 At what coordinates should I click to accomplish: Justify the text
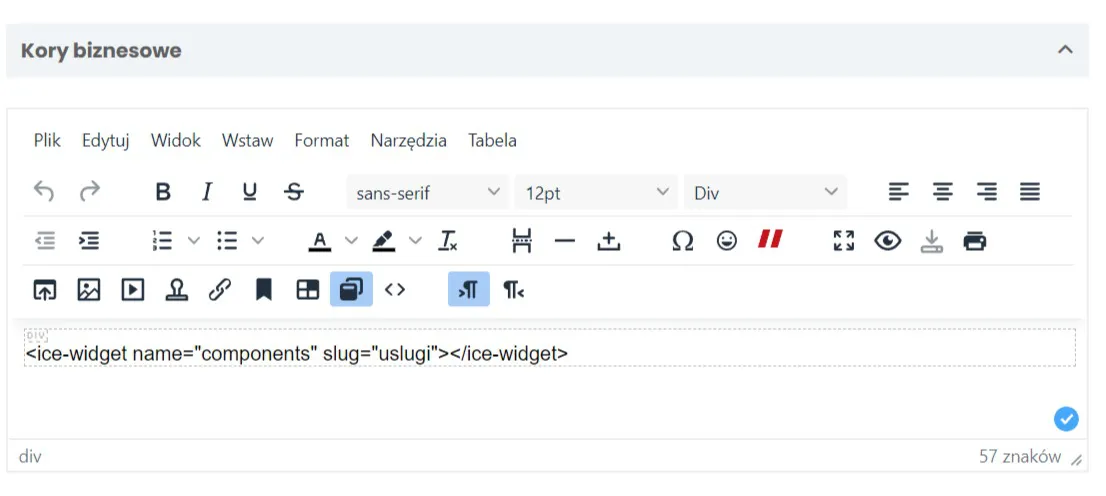point(1030,191)
